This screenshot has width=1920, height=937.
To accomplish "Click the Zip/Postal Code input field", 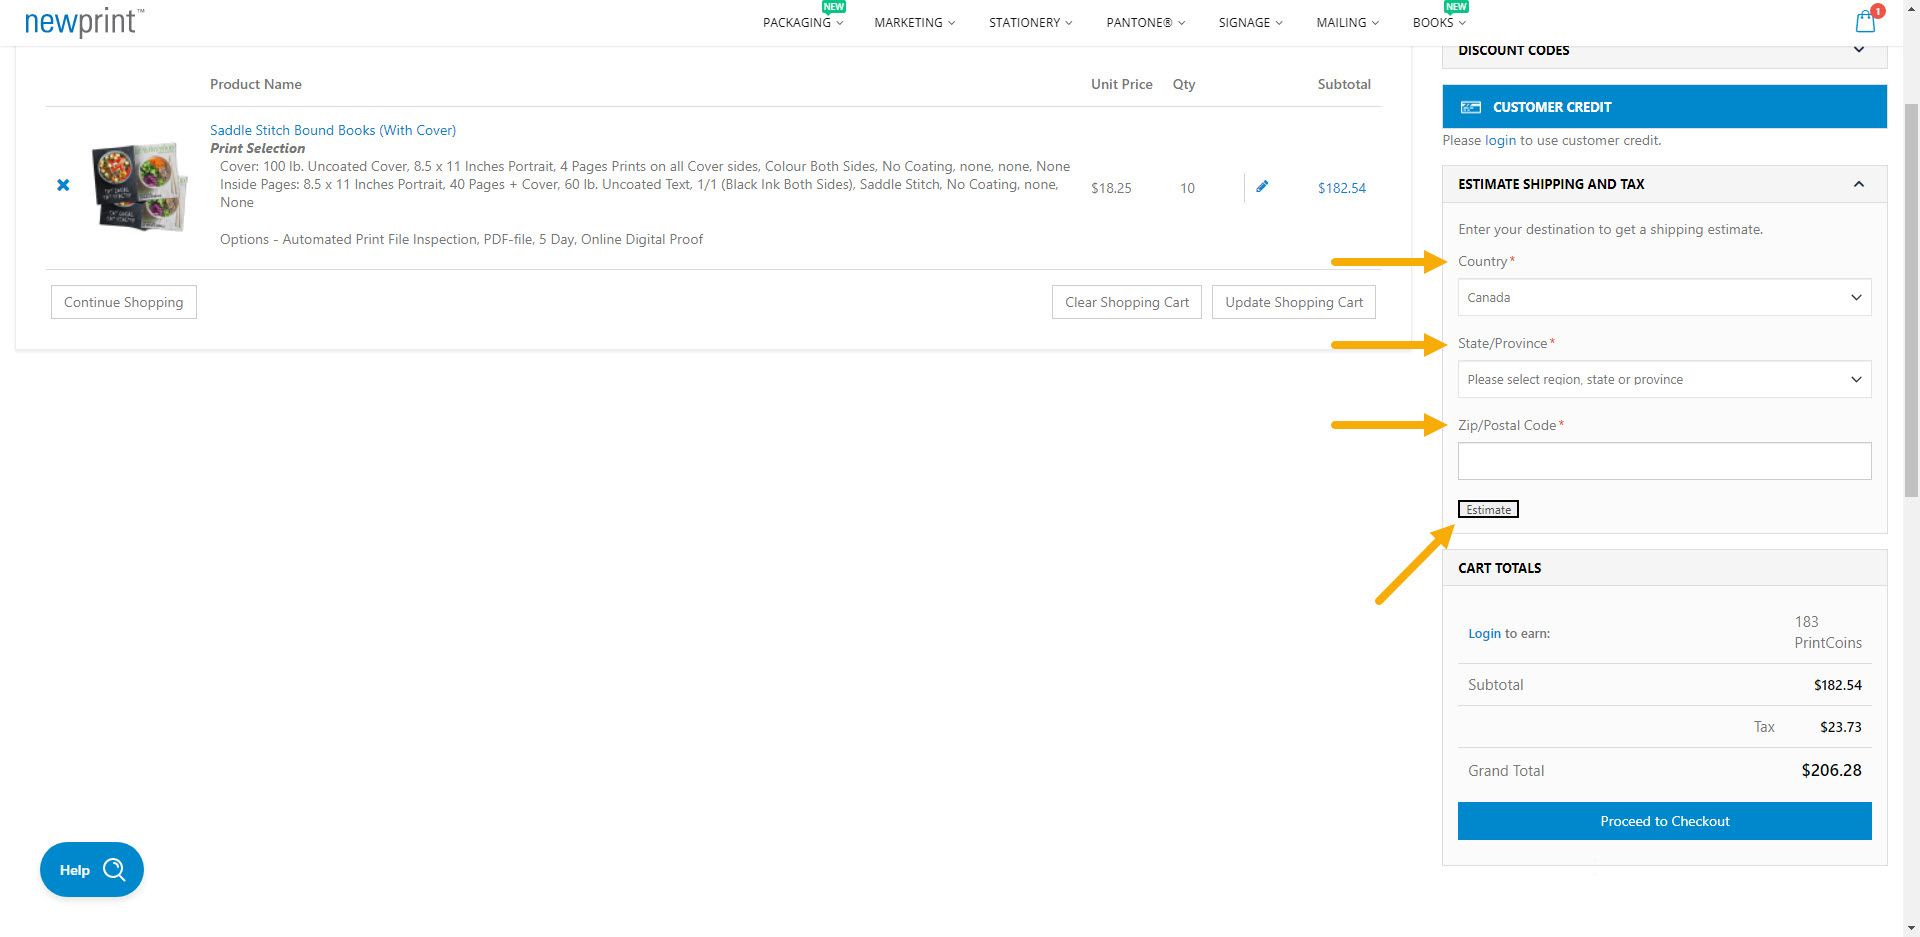I will [1663, 460].
